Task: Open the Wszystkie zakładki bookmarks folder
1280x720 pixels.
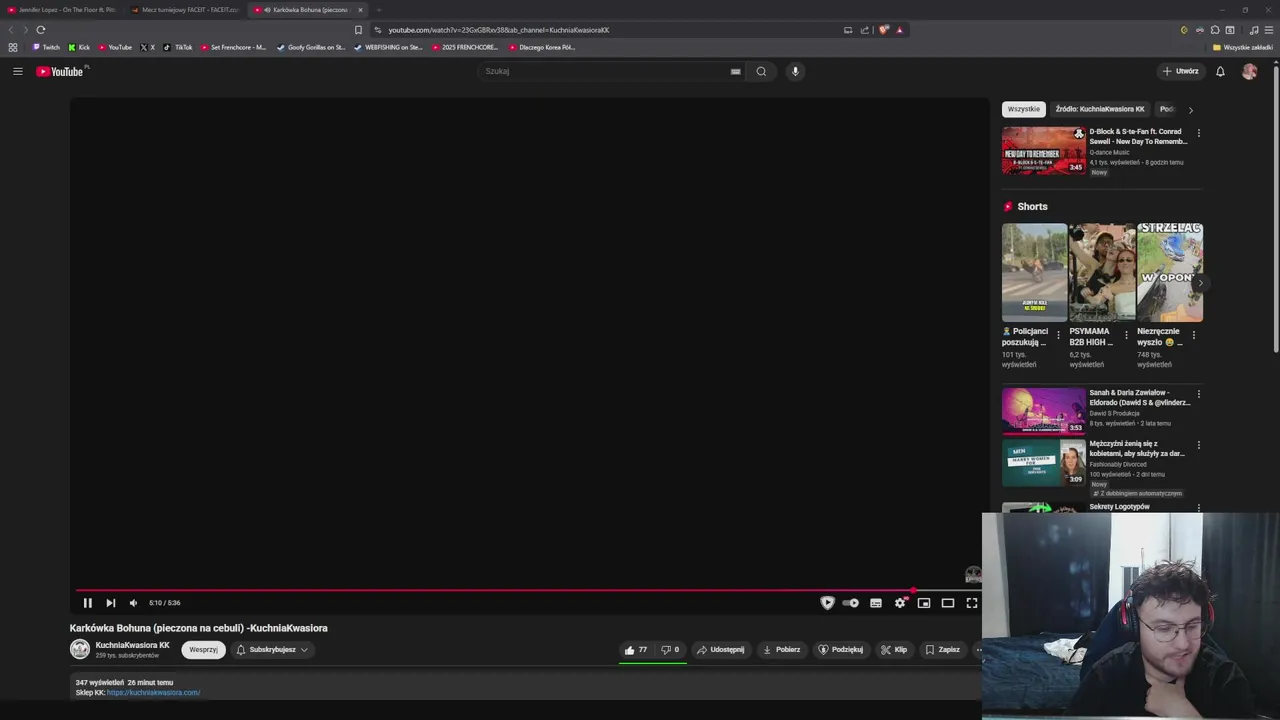Action: 1242,47
